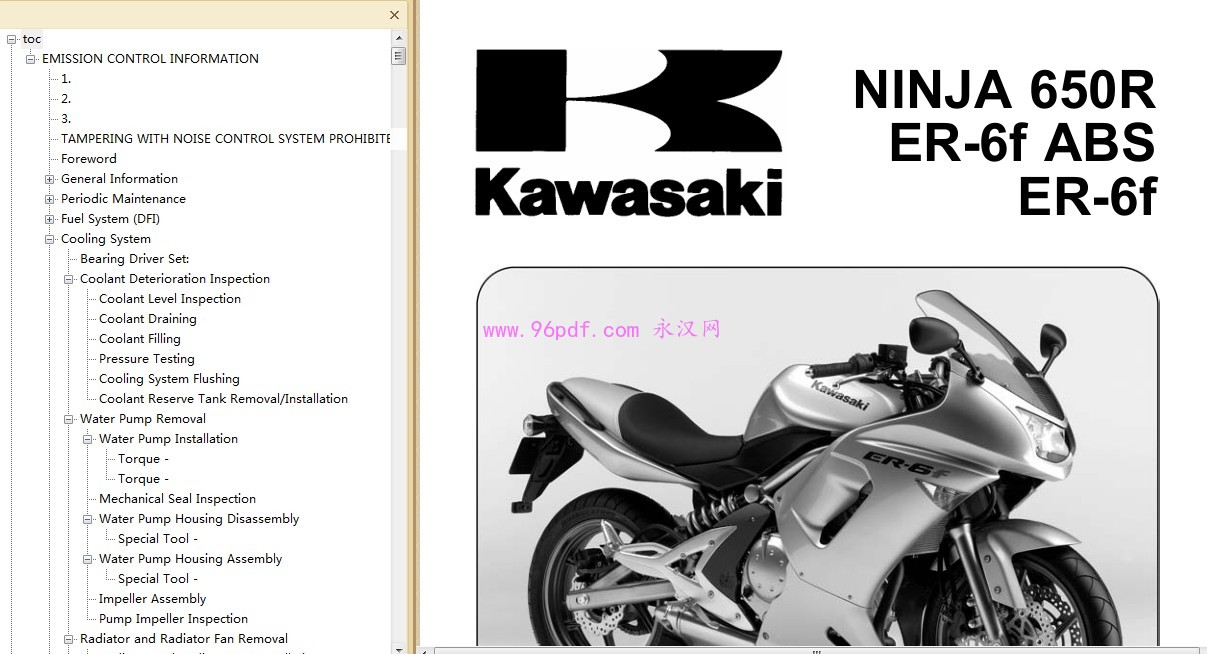Open the Coolant Level Inspection bookmark
1207x654 pixels.
point(170,299)
